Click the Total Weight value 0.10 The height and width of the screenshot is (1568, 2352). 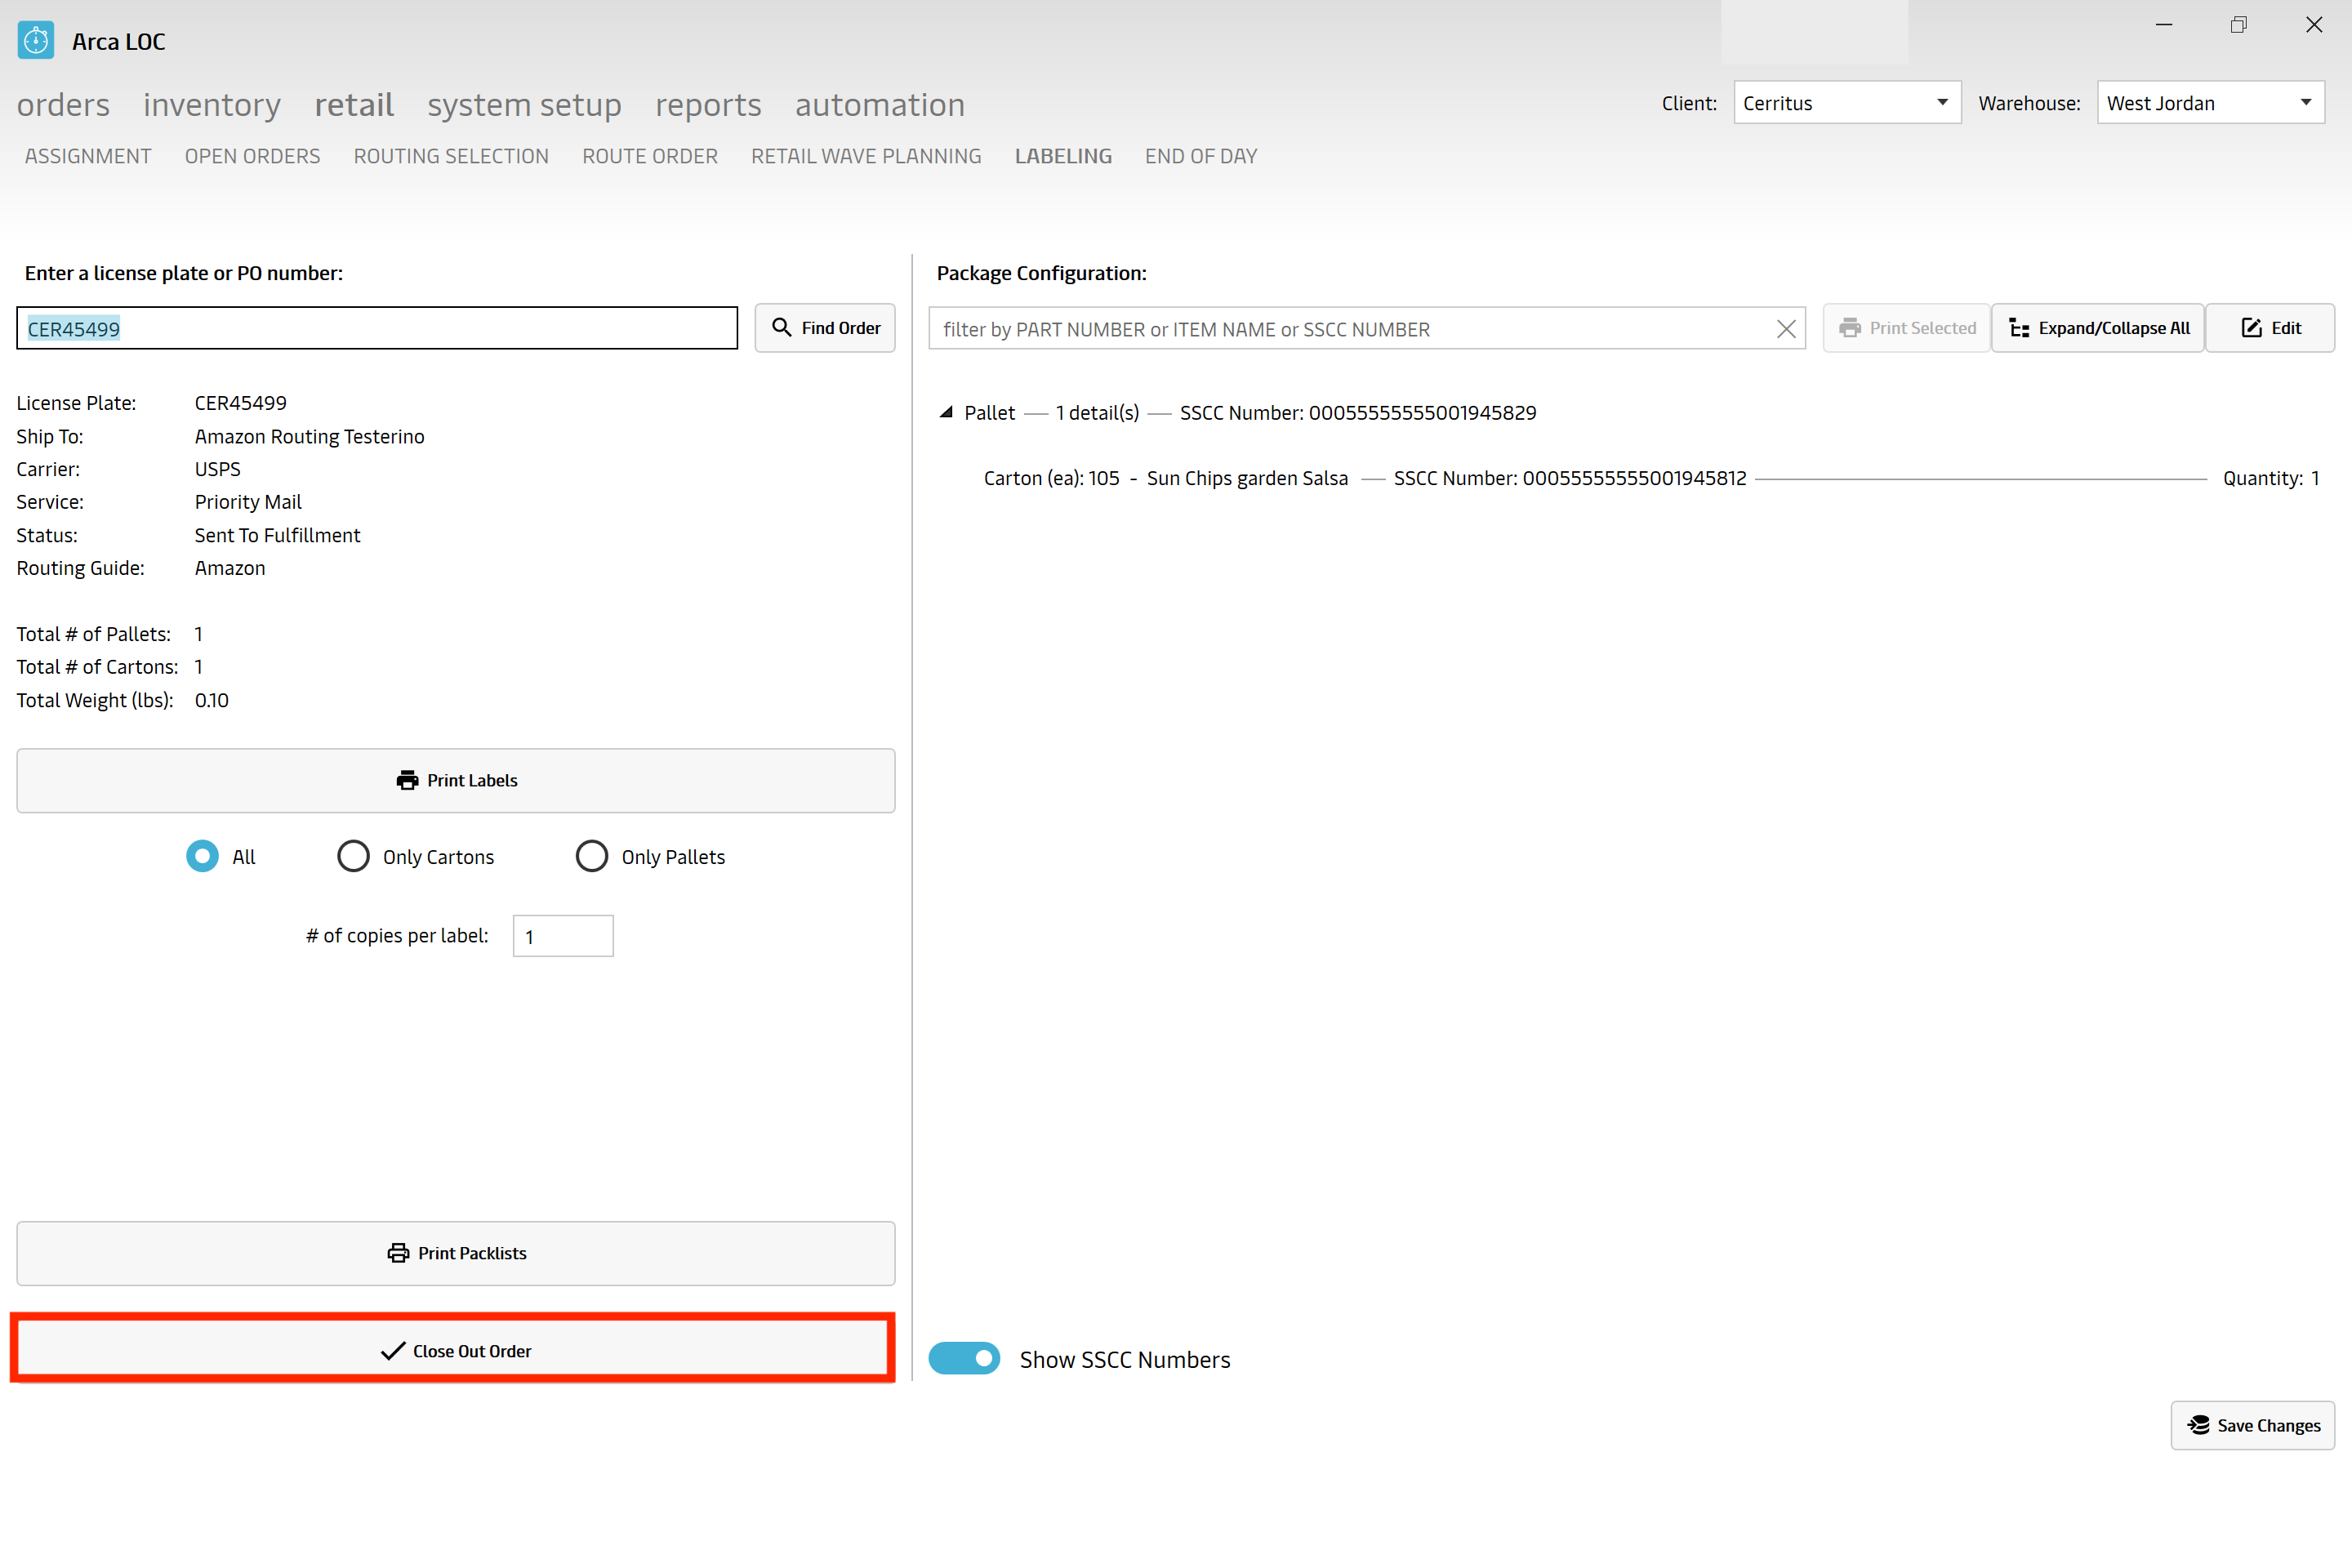[211, 700]
